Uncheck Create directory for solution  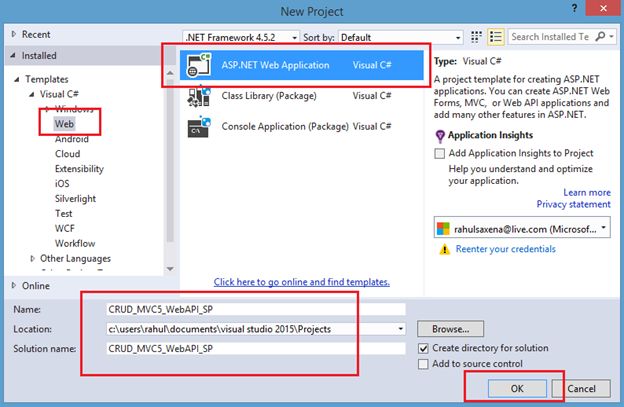point(423,349)
